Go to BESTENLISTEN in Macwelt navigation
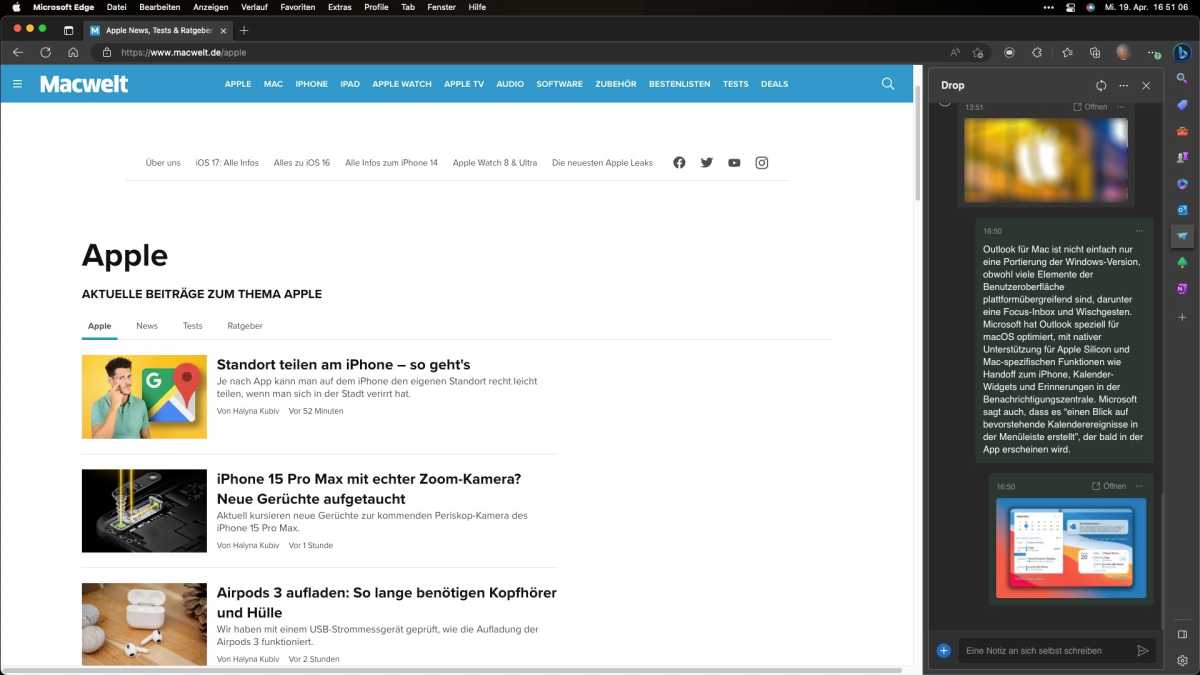1200x675 pixels. click(x=679, y=84)
